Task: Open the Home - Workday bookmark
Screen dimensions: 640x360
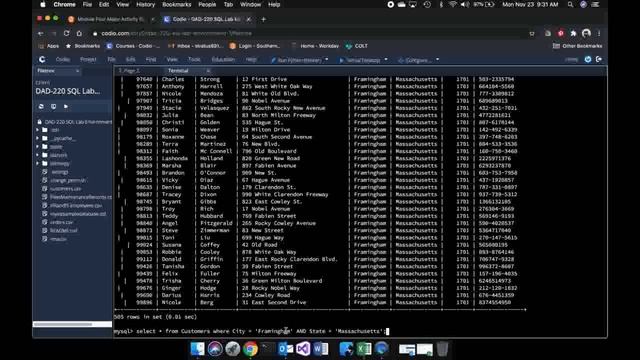Action: tap(315, 46)
